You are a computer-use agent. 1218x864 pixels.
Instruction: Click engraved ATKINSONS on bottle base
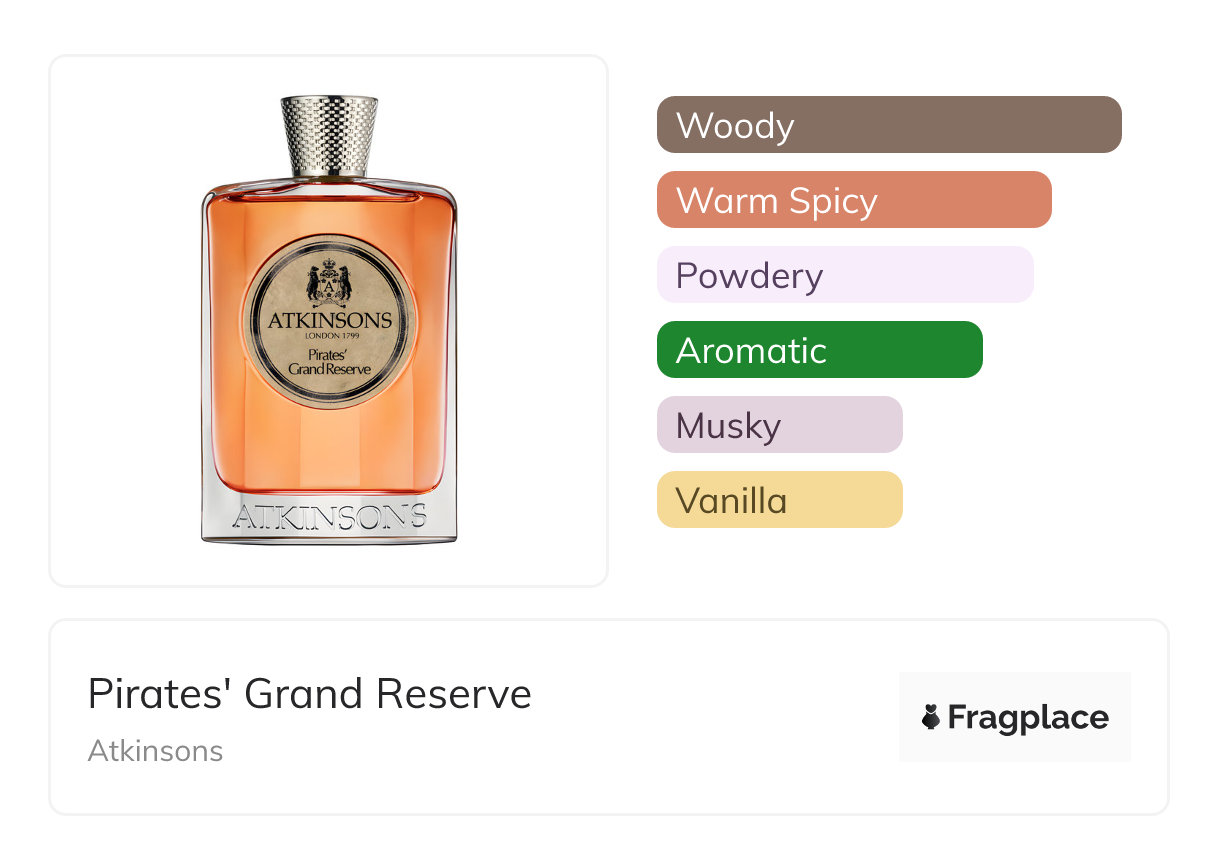[329, 517]
